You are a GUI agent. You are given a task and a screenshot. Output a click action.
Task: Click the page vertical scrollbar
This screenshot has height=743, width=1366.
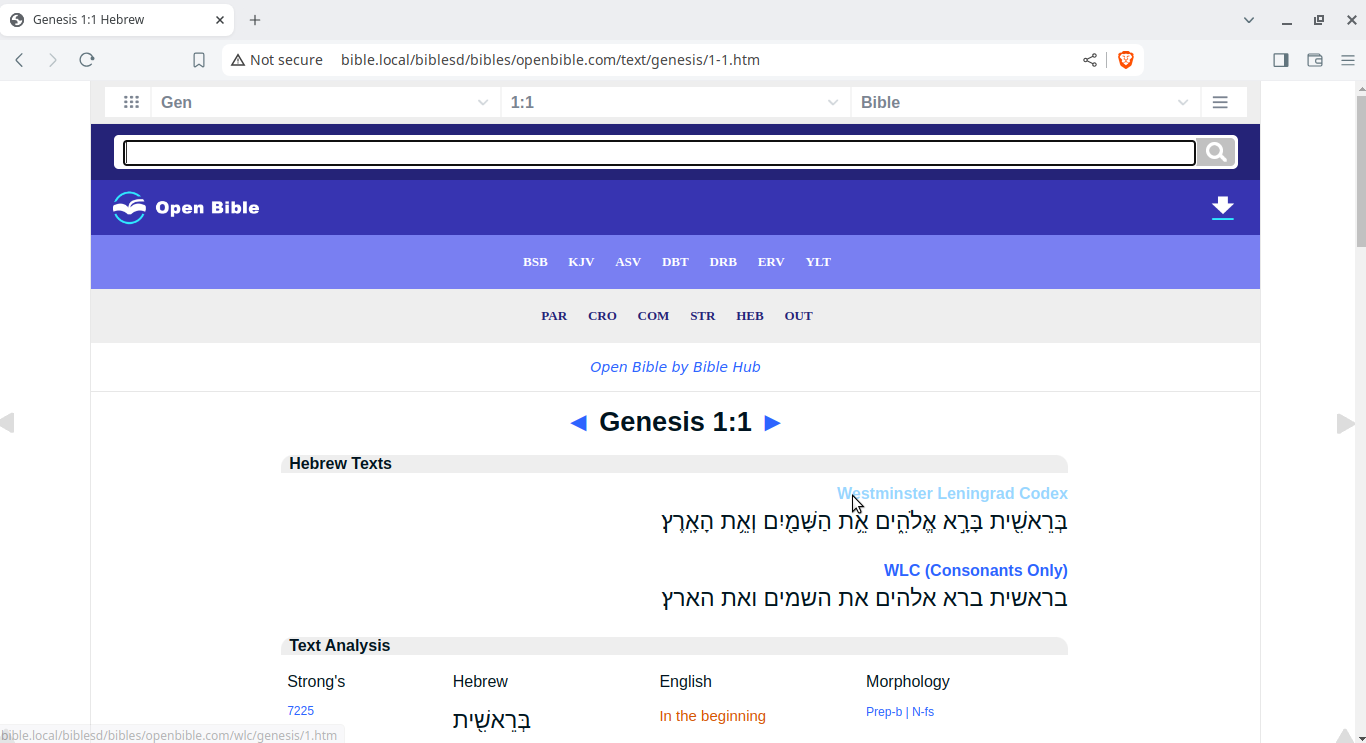tap(1360, 400)
